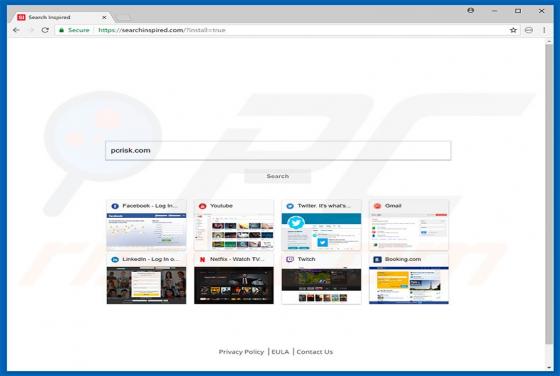This screenshot has width=560, height=376.
Task: Click the Booking.com favicon in tile
Action: [378, 260]
